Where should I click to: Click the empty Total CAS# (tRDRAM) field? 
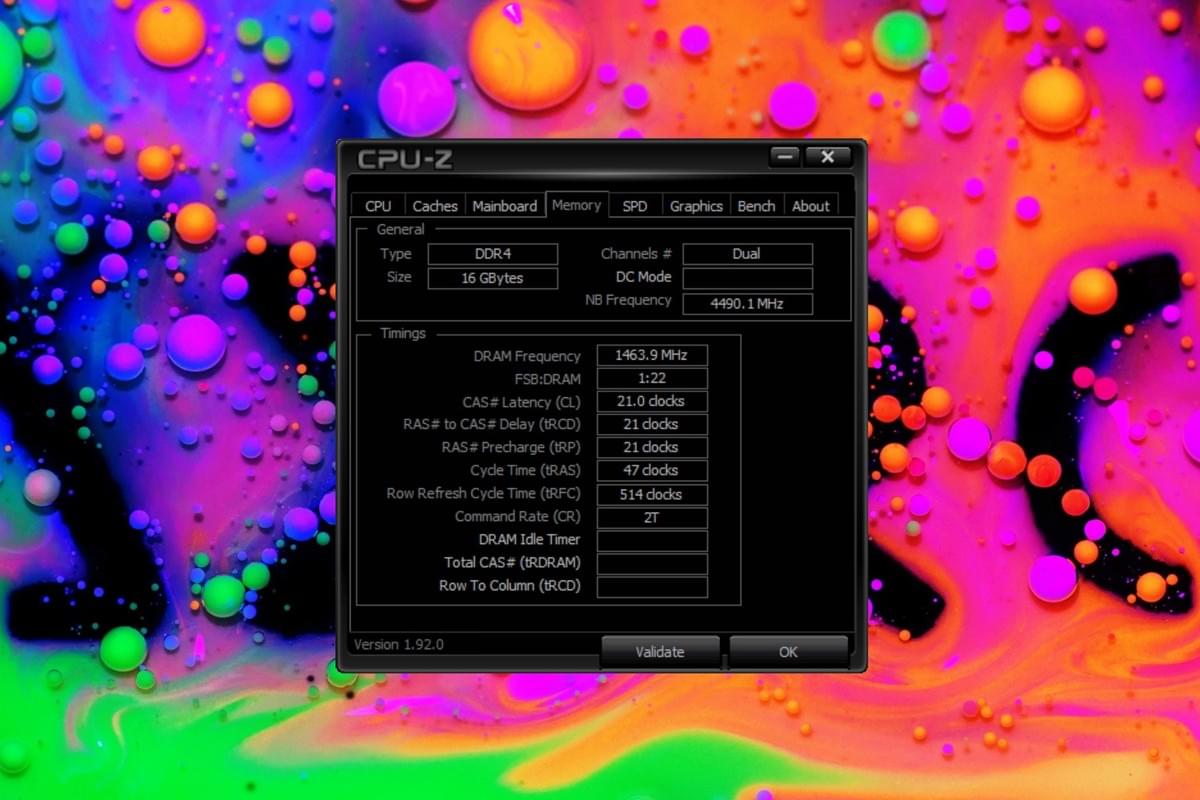point(652,563)
